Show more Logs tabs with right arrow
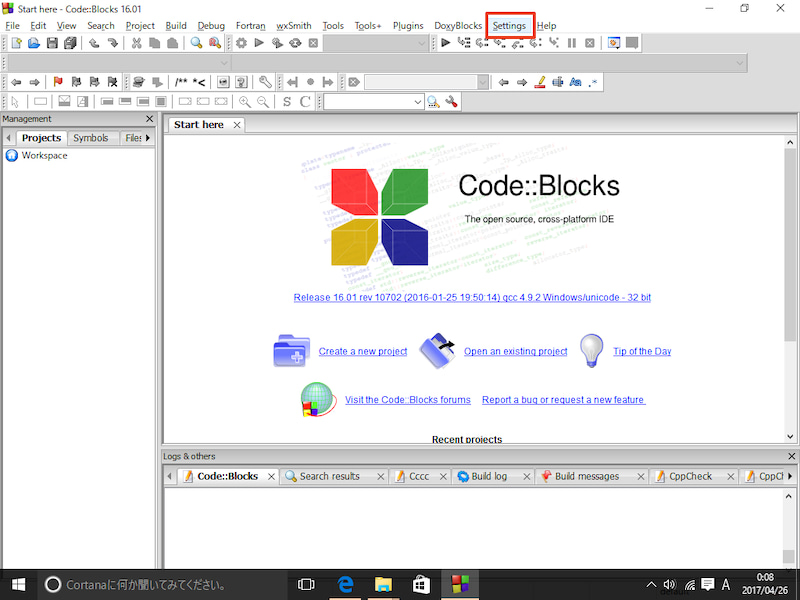Screen dimensions: 800x600 790,476
